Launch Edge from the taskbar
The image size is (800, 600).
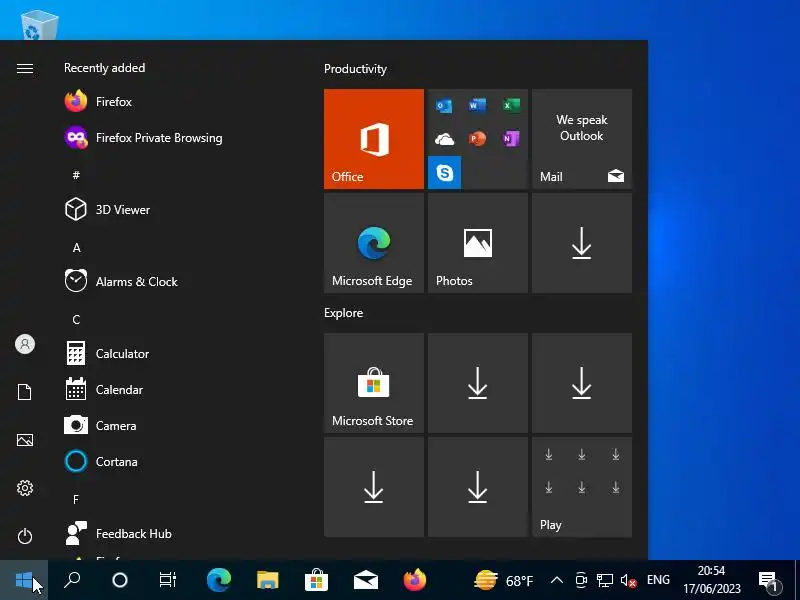(218, 580)
